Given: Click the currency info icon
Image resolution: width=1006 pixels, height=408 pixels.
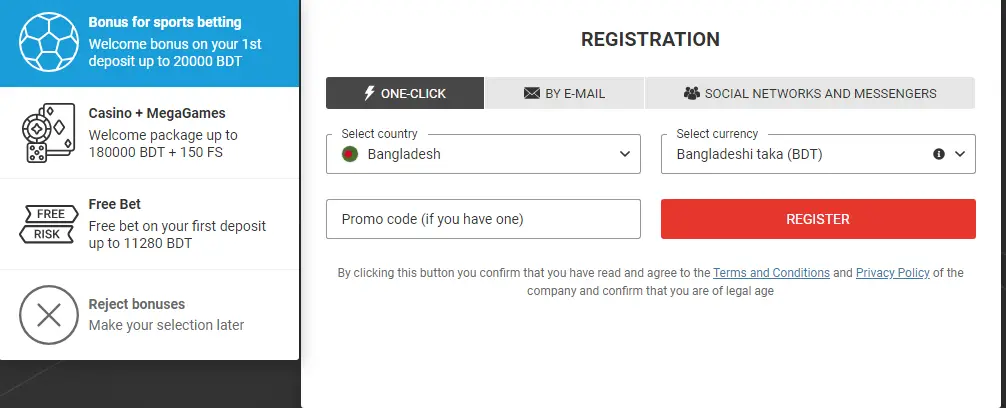Looking at the screenshot, I should click(939, 154).
